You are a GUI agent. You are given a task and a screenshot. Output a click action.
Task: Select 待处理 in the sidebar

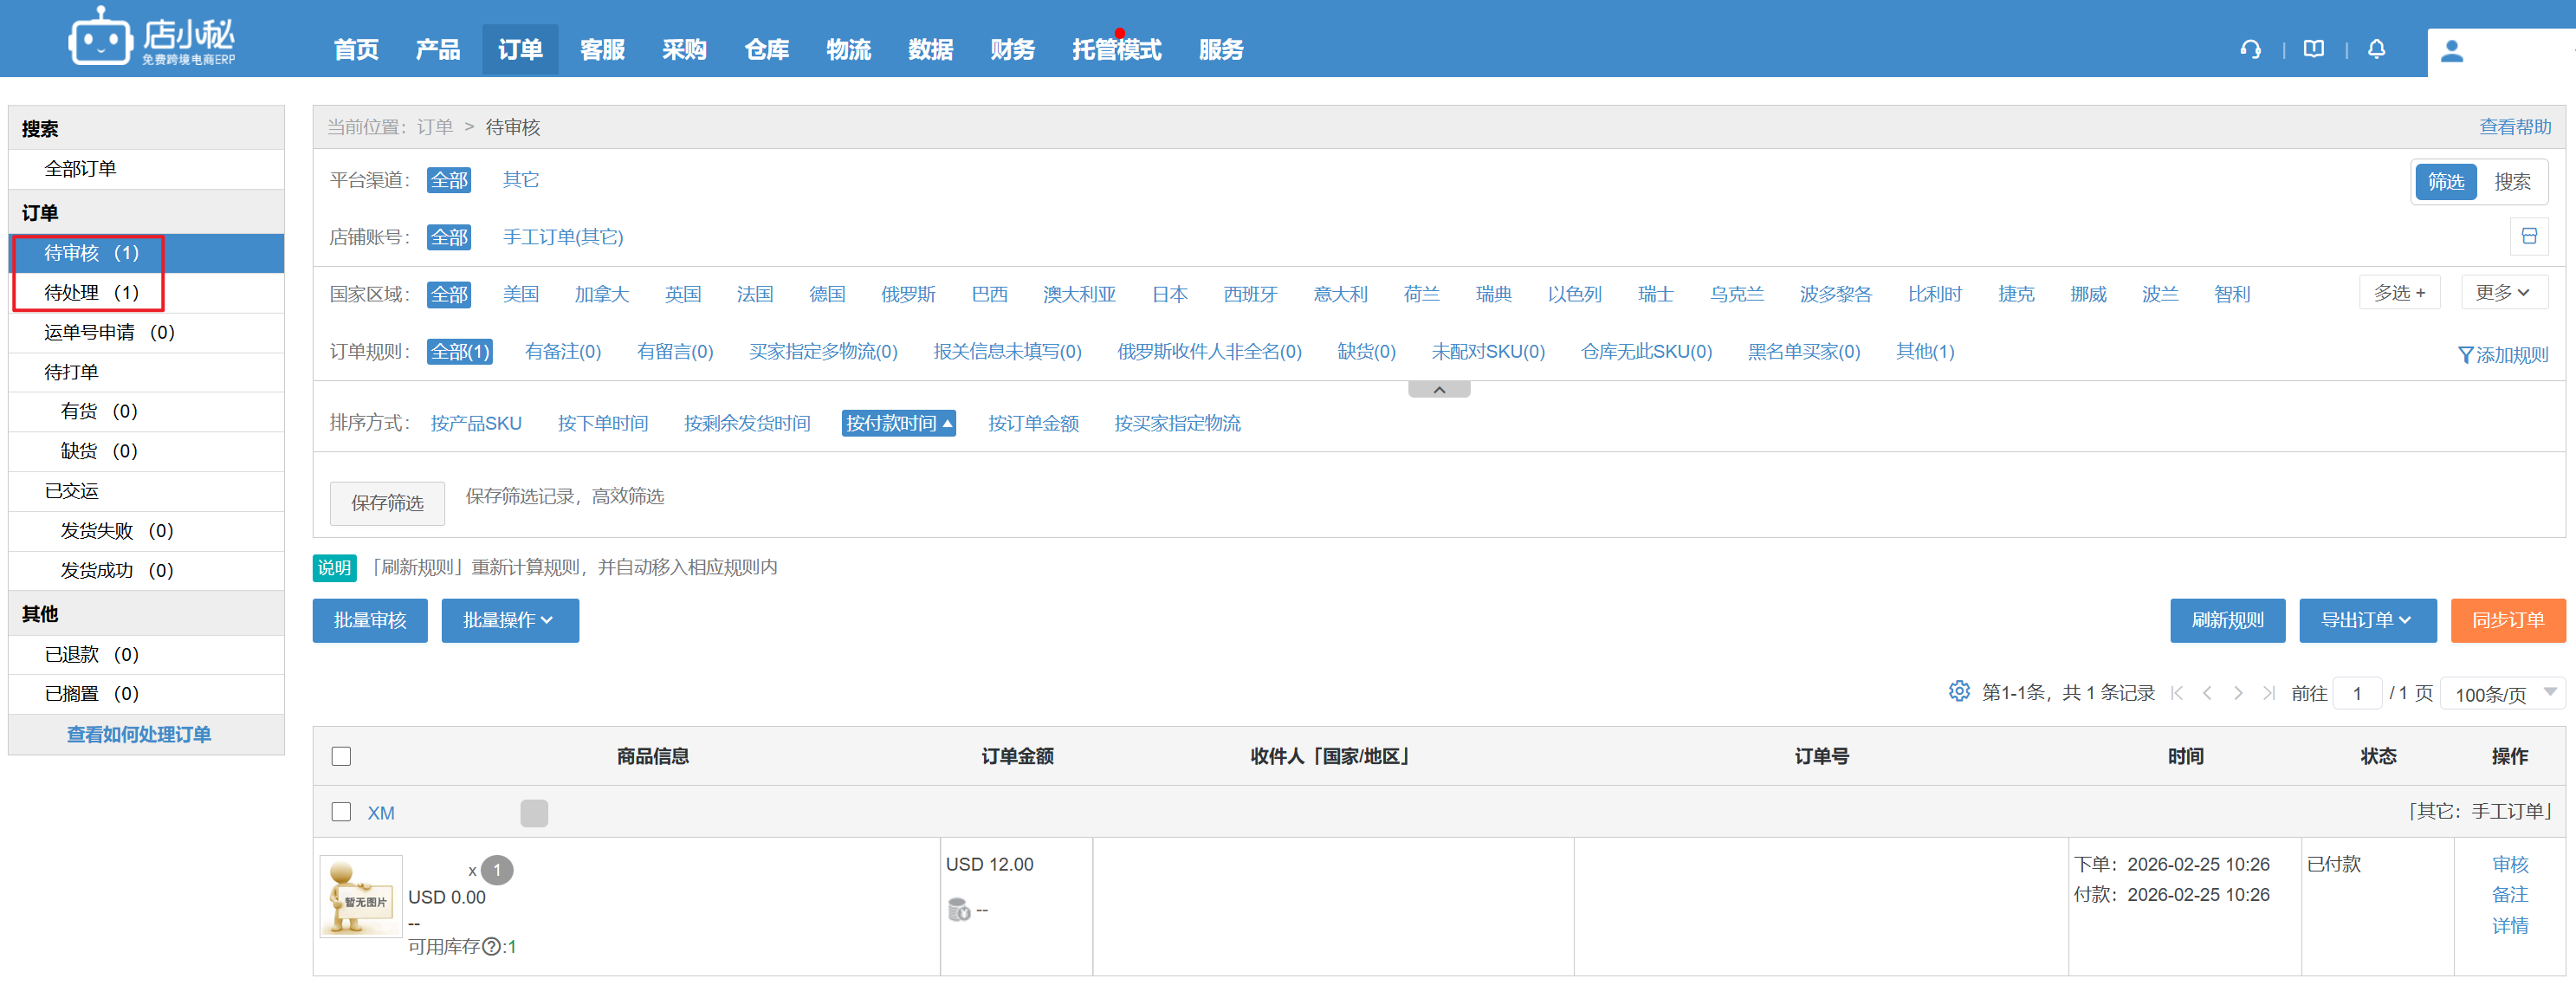coord(90,292)
